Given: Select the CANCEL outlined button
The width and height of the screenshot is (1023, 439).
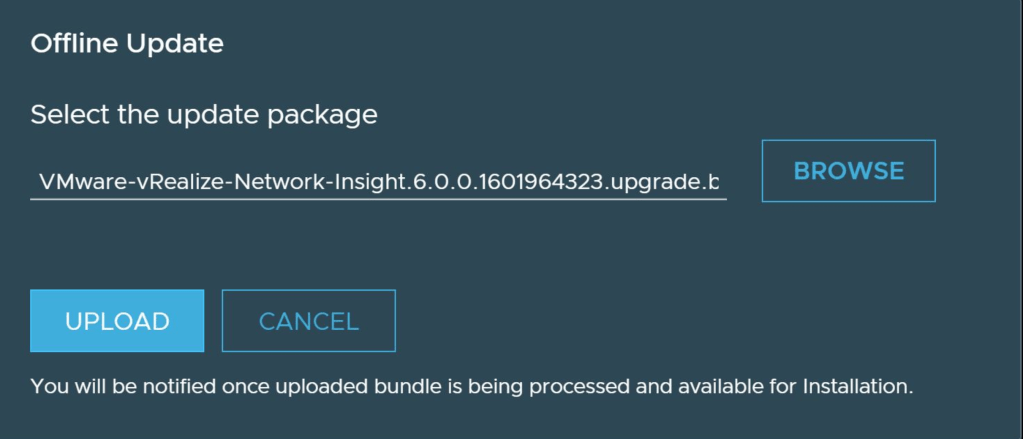Looking at the screenshot, I should pos(308,321).
